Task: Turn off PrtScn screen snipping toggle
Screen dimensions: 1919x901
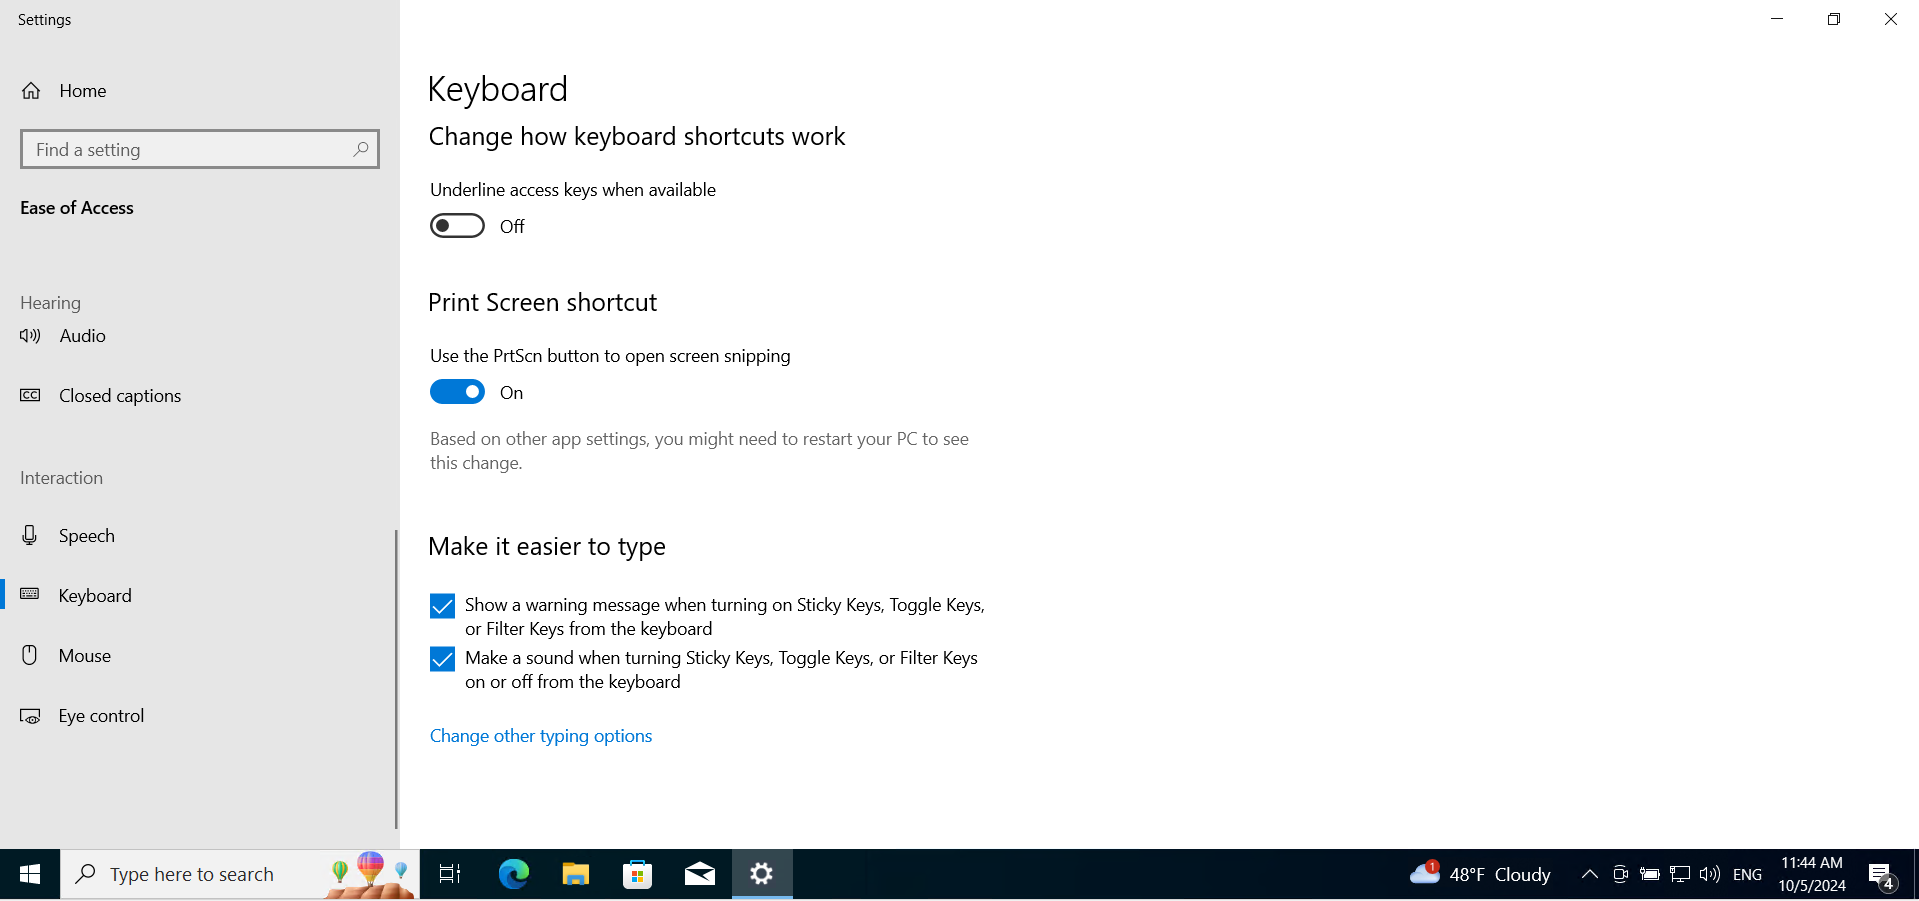Action: pyautogui.click(x=457, y=392)
